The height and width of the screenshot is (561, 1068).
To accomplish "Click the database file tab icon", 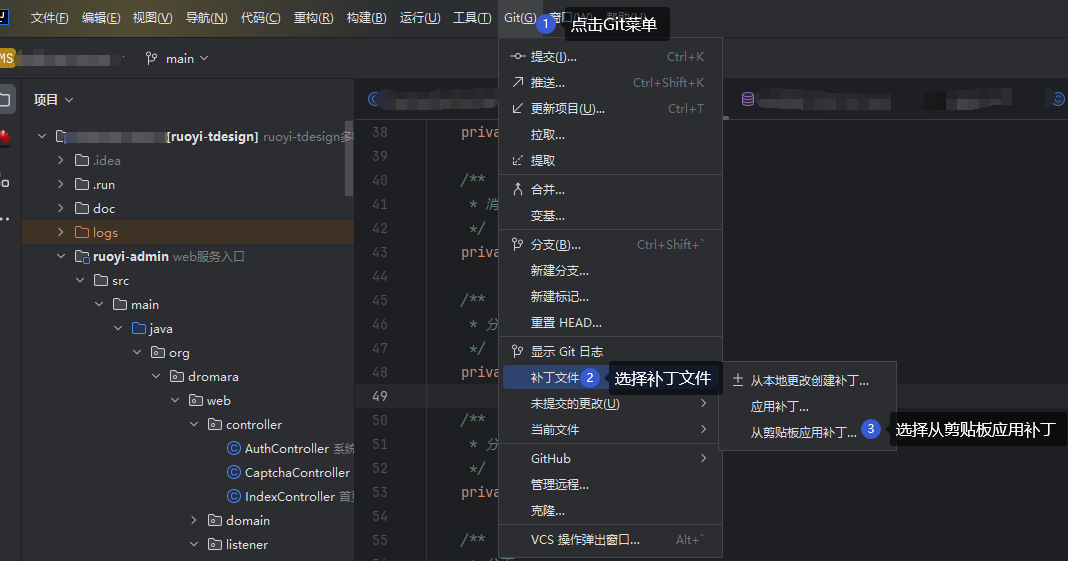I will click(x=748, y=99).
